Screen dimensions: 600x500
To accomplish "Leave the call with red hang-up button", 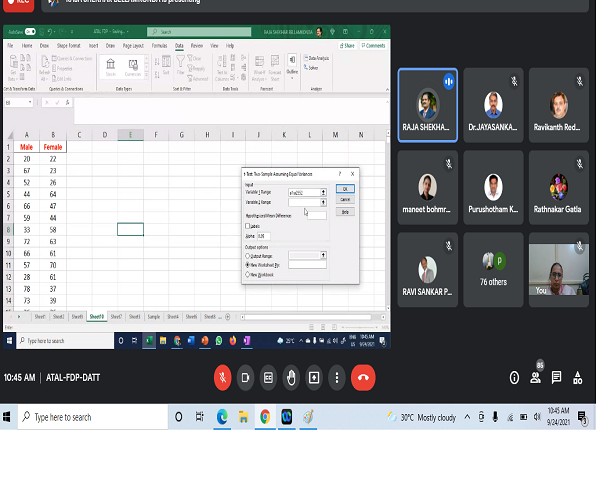I will [x=363, y=378].
